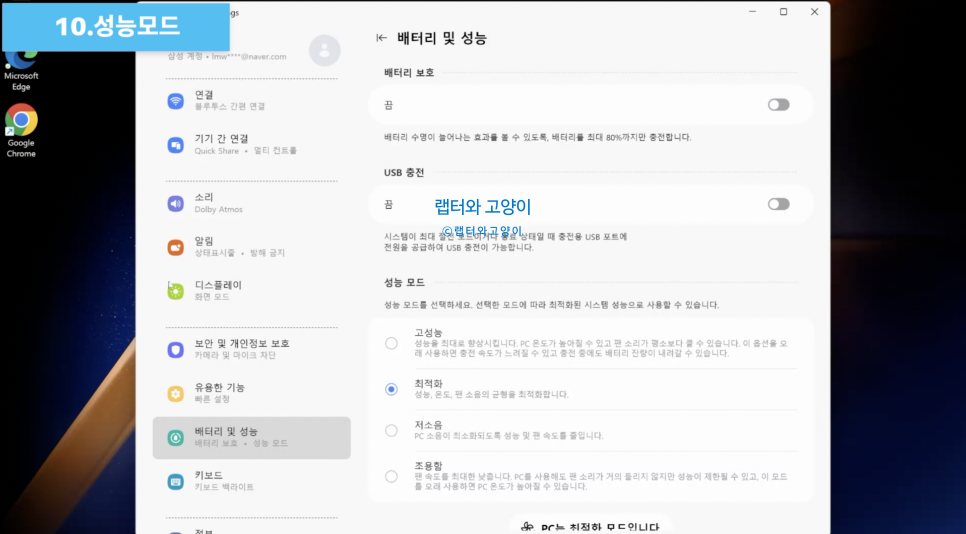The height and width of the screenshot is (534, 966).
Task: Click the 배터리 및 성능 page title
Action: (442, 38)
